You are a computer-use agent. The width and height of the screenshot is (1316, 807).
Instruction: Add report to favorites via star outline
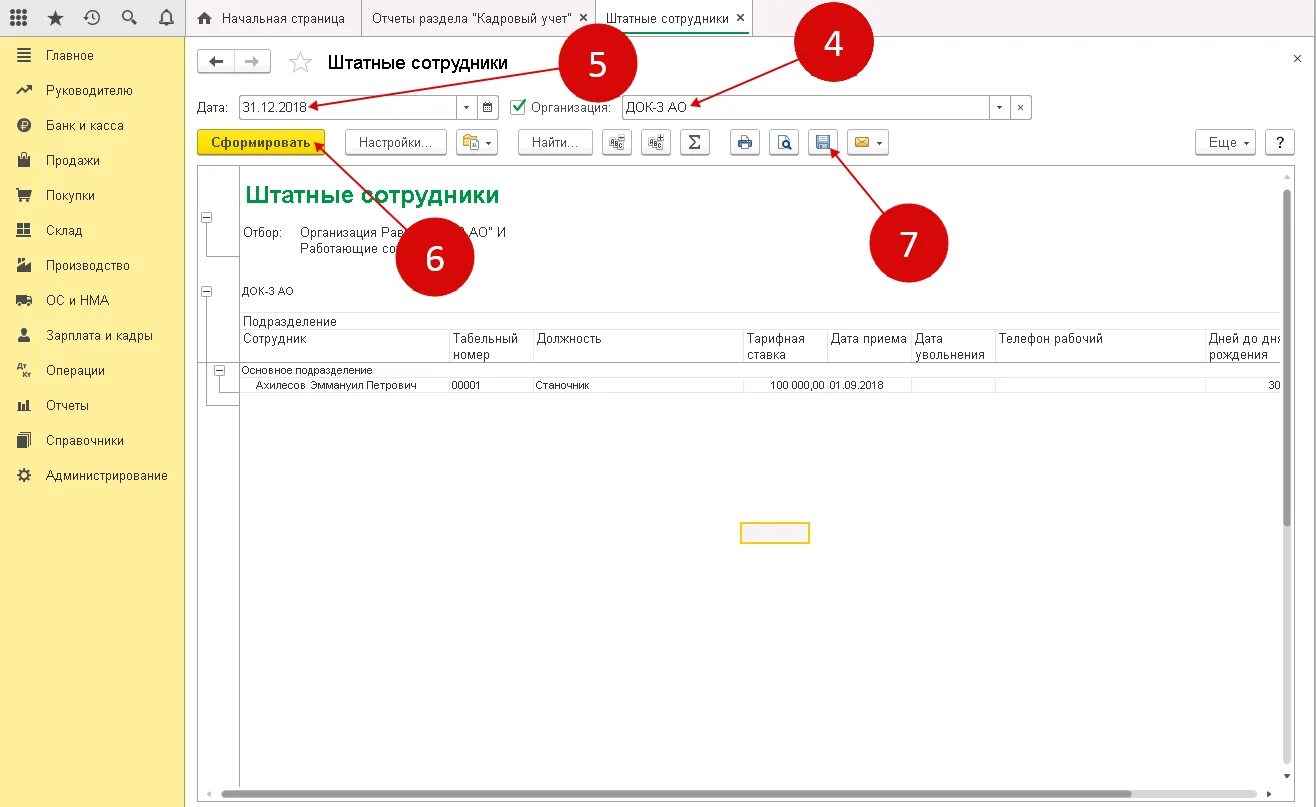pyautogui.click(x=299, y=63)
